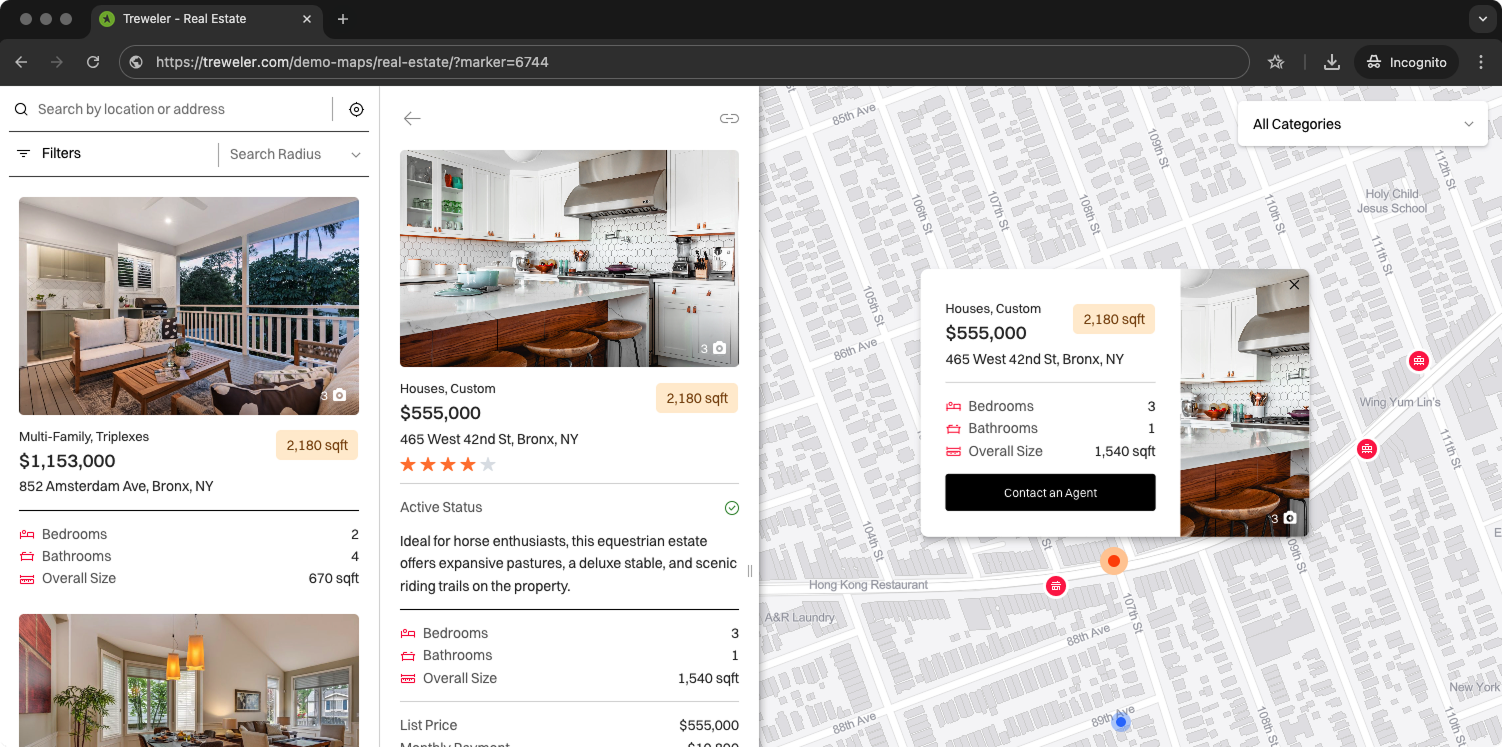This screenshot has width=1502, height=747.
Task: Click the camera icon on detail kitchen photo
Action: point(719,348)
